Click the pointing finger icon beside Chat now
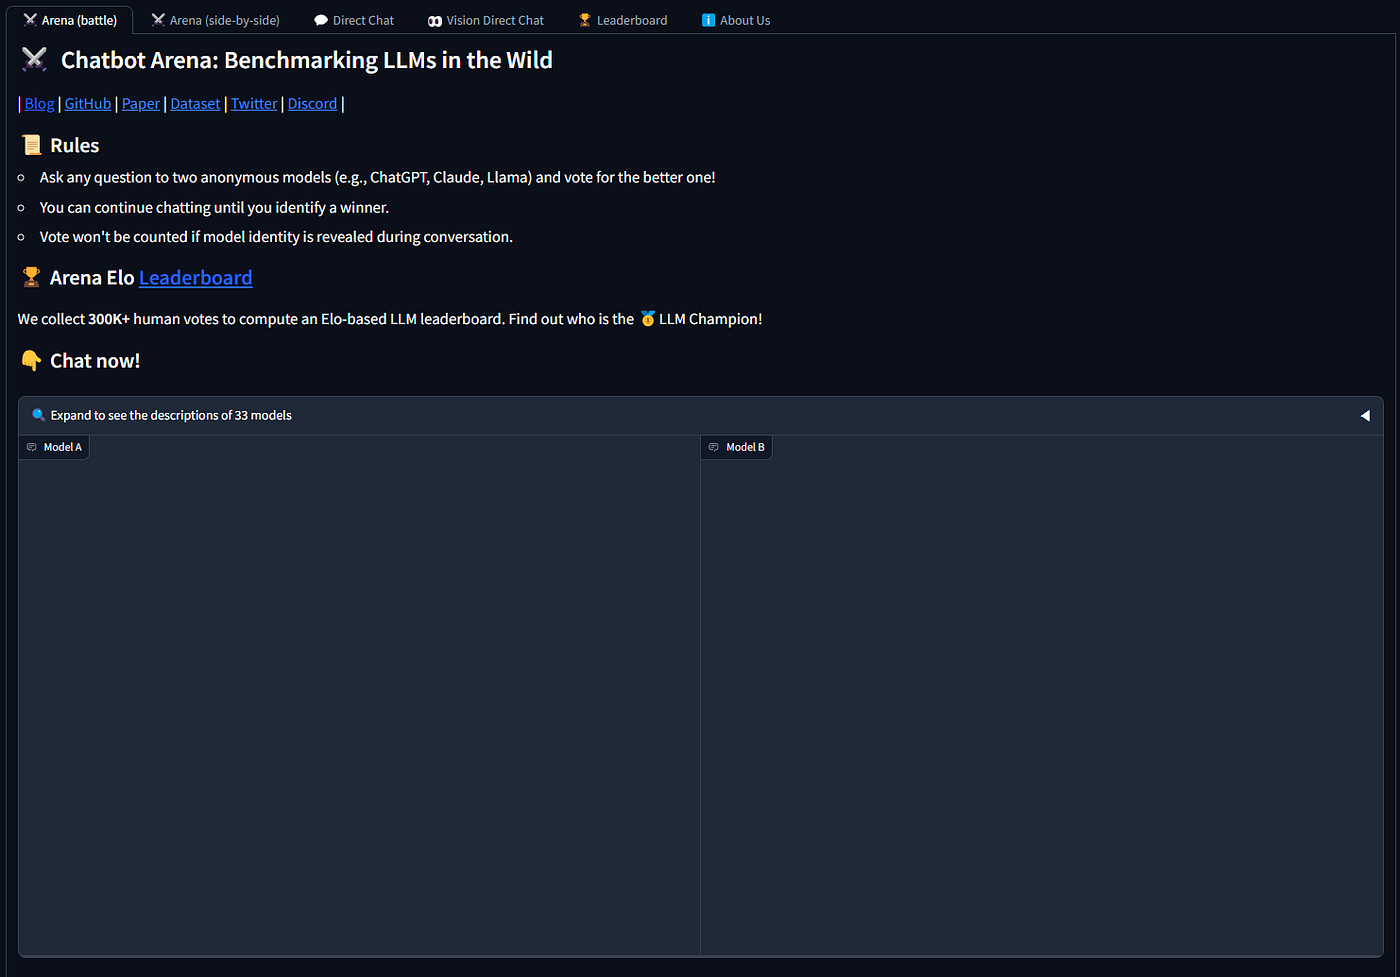Viewport: 1400px width, 977px height. pyautogui.click(x=29, y=360)
